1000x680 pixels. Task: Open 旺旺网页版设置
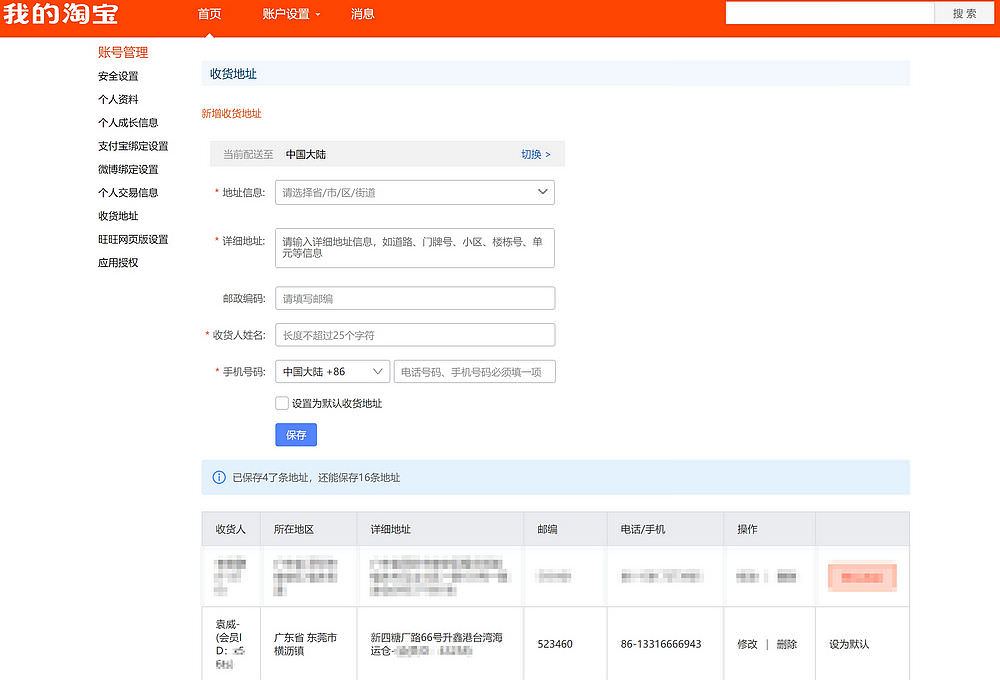(x=133, y=239)
